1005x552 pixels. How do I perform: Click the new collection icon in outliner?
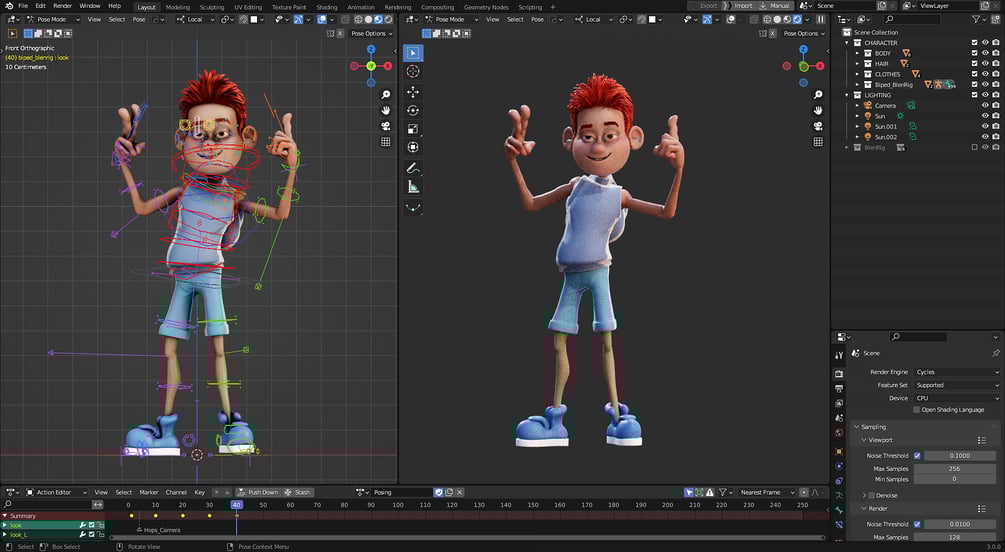point(995,20)
